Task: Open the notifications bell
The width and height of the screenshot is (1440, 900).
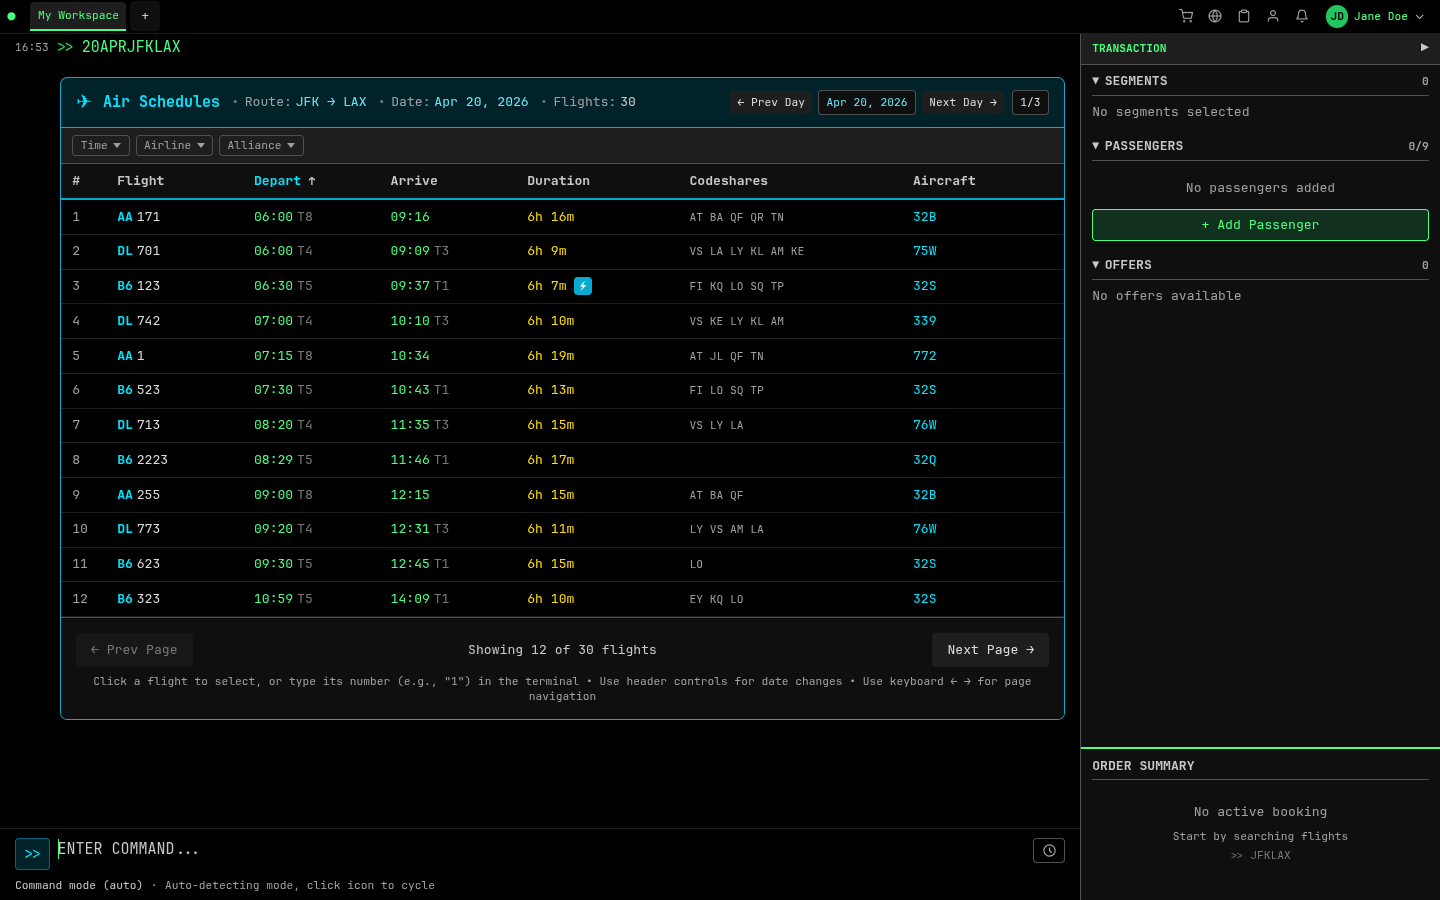Action: click(x=1302, y=16)
